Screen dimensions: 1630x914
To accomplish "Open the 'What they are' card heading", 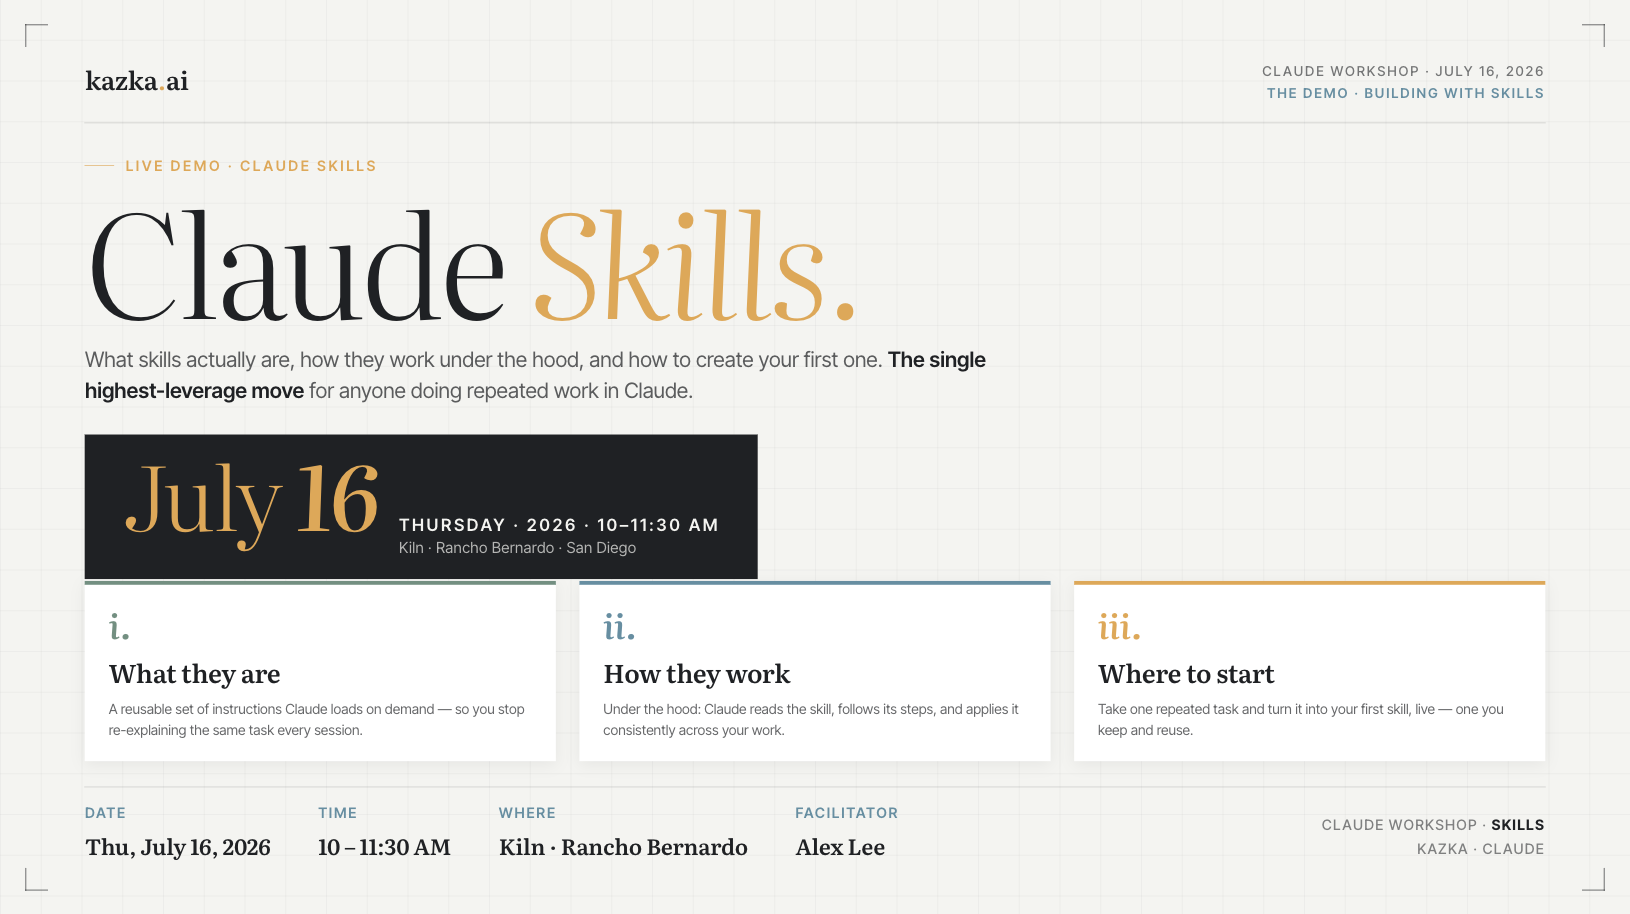I will coord(194,674).
